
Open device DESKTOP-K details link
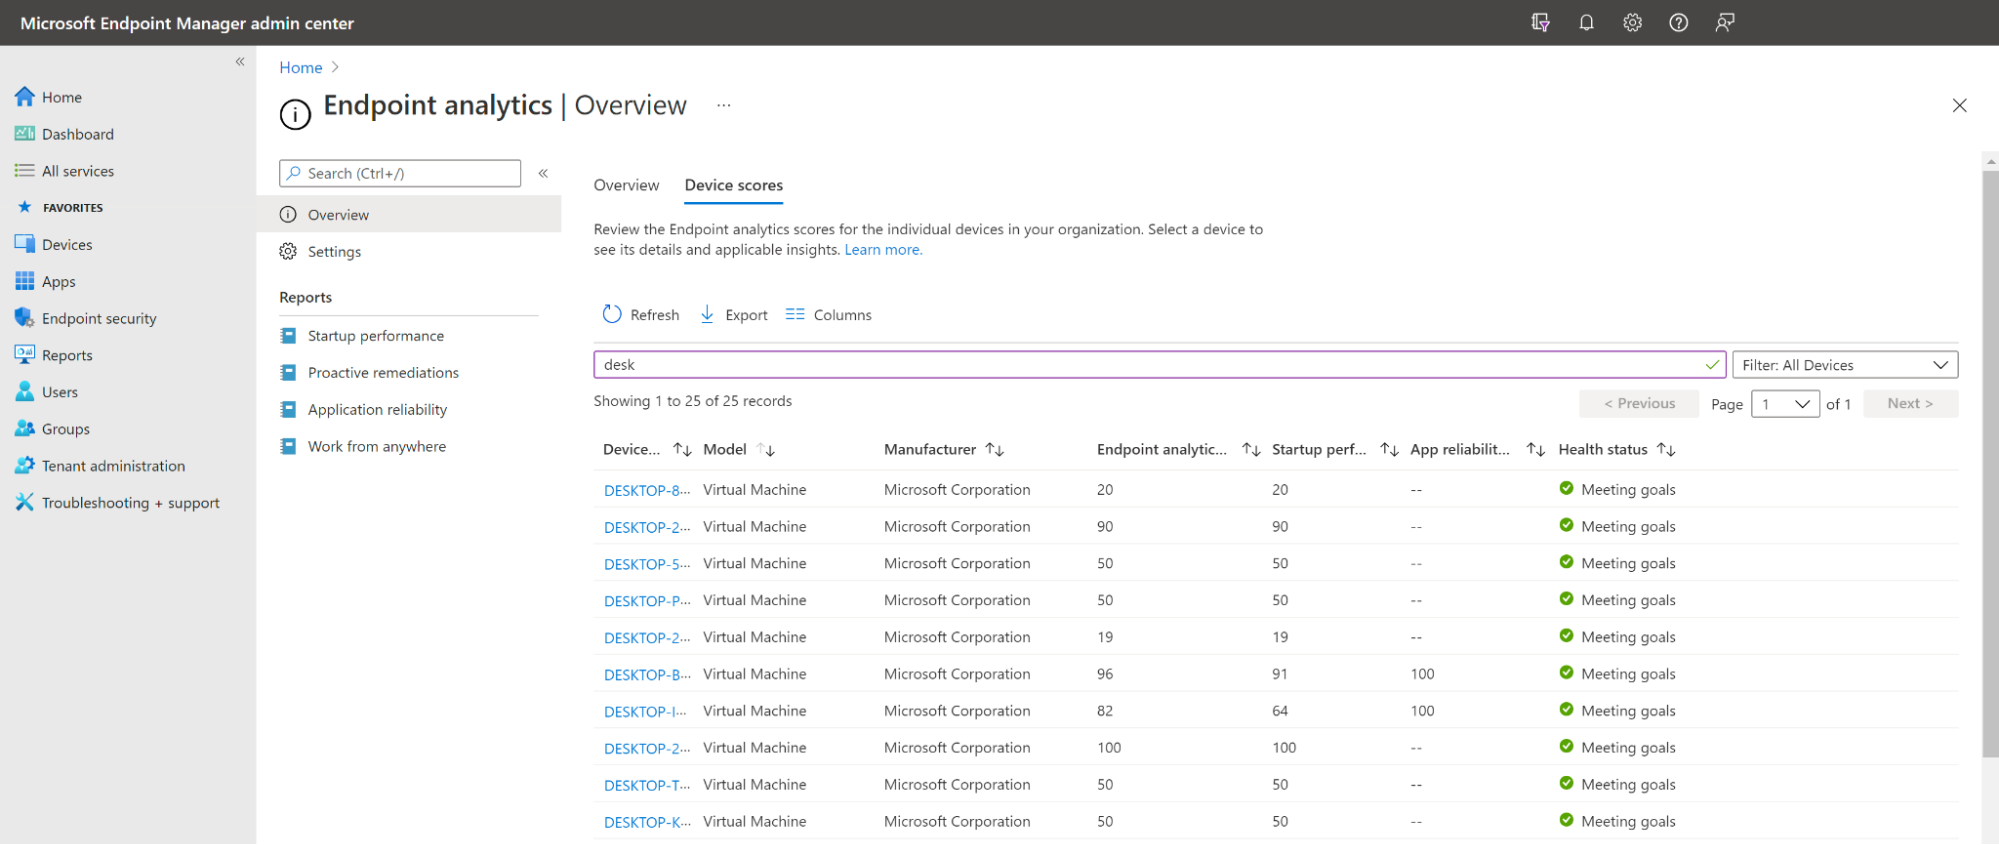click(647, 823)
